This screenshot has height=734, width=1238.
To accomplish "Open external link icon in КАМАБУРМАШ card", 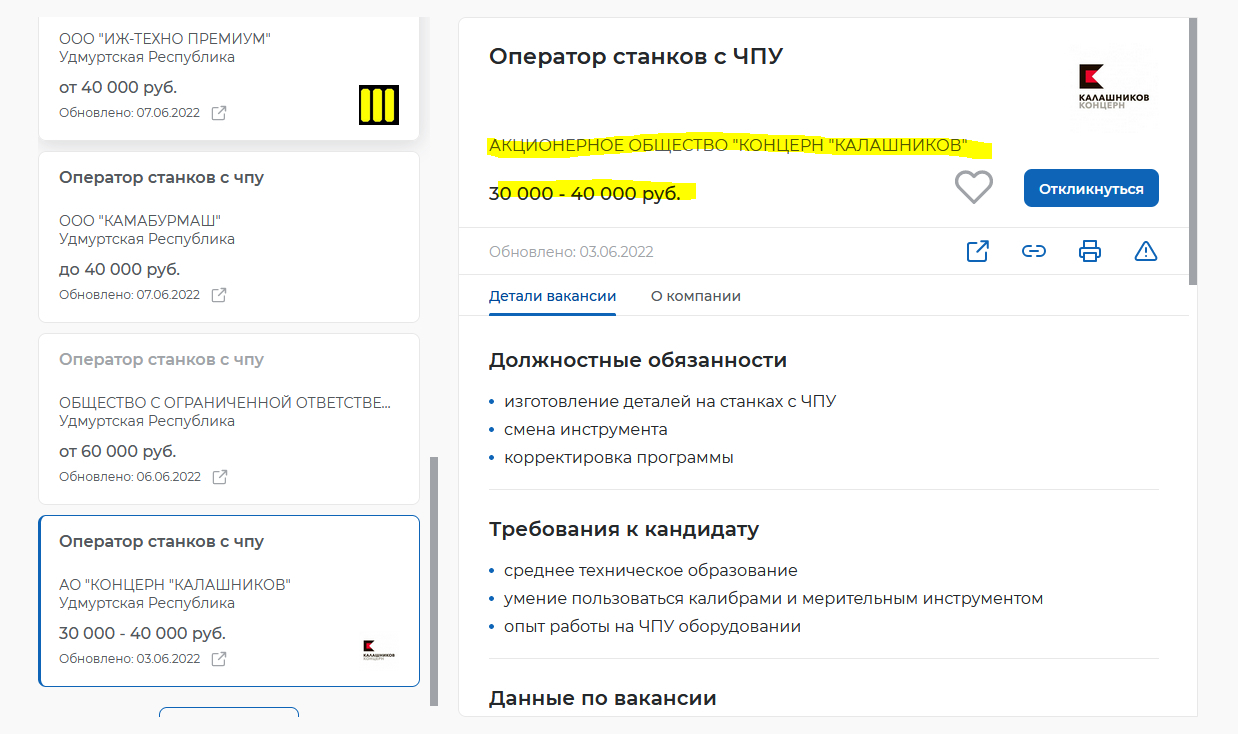I will (x=219, y=295).
